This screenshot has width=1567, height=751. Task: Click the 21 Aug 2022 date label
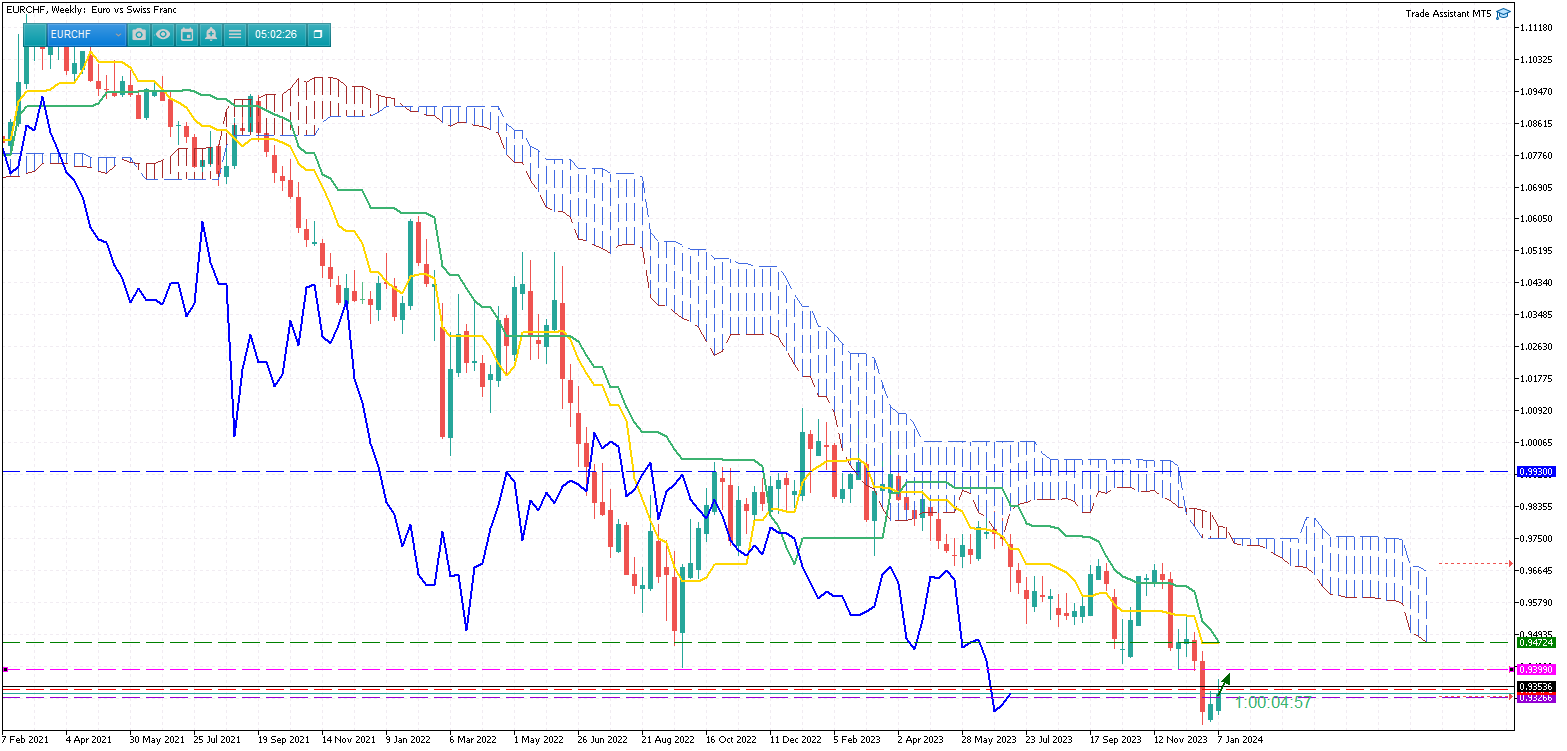click(667, 741)
